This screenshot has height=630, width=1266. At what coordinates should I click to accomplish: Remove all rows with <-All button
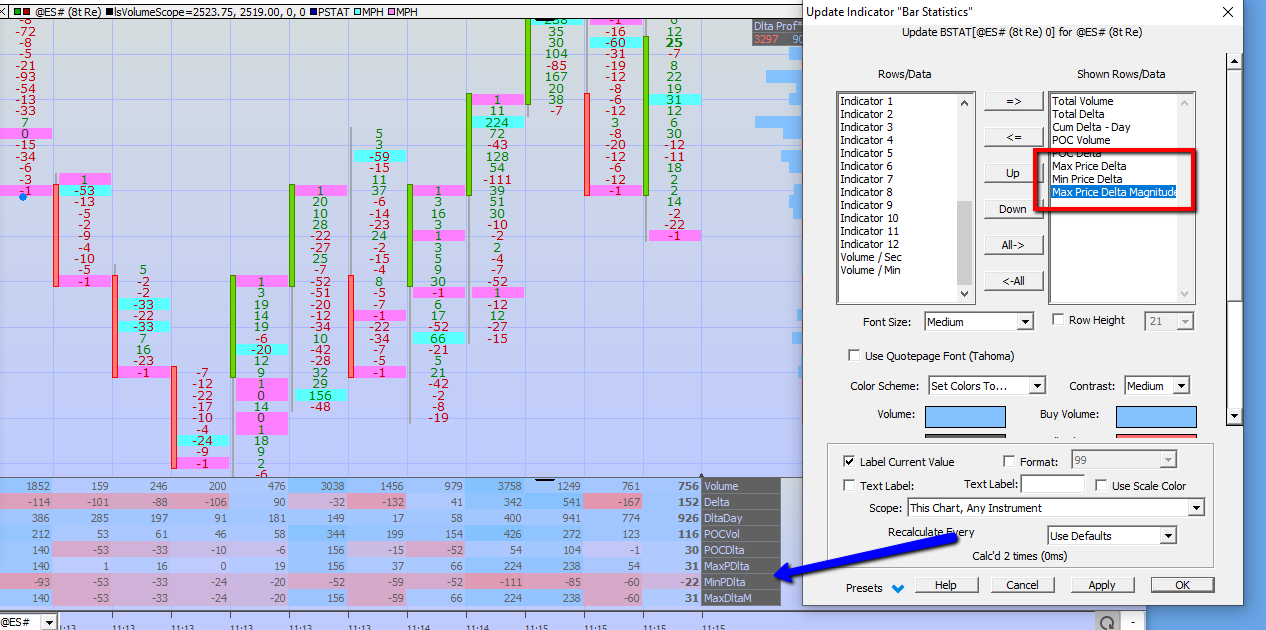[1013, 281]
